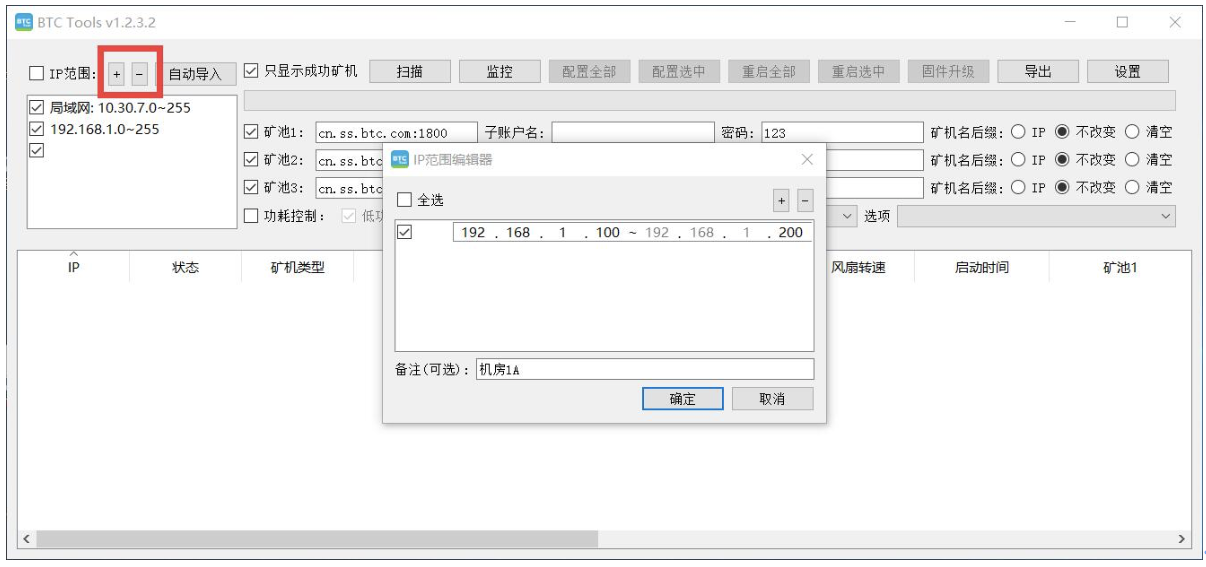Confirm with 确定 in the dialog
The image size is (1206, 567).
683,399
